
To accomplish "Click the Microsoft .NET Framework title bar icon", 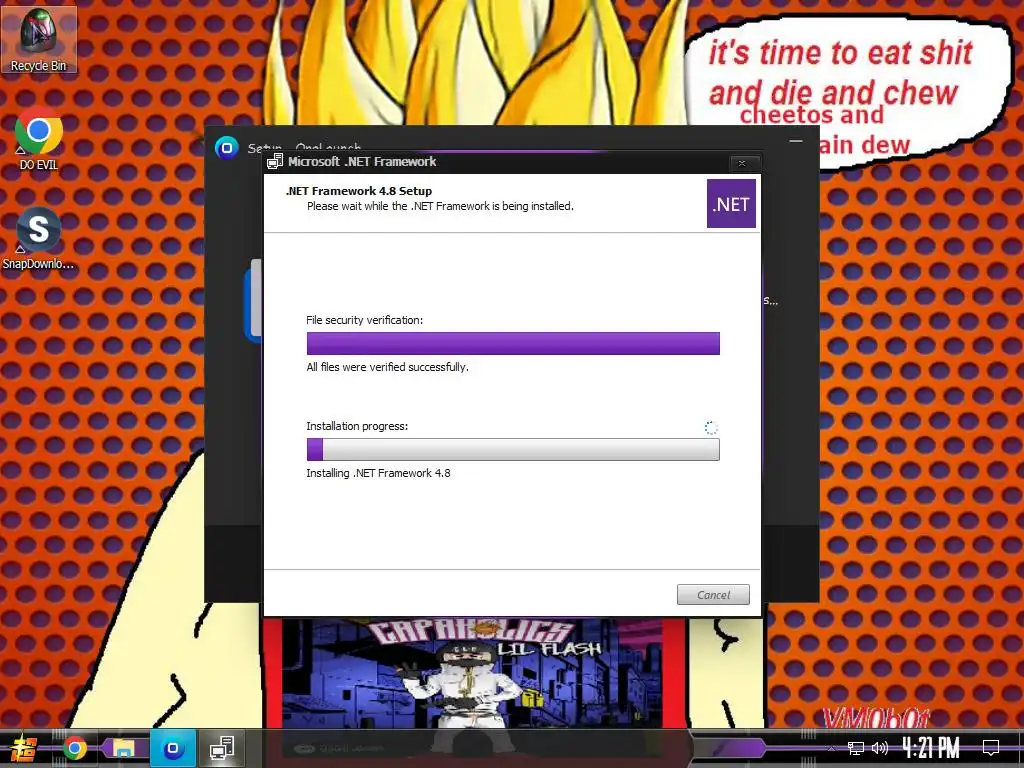I will [x=275, y=162].
